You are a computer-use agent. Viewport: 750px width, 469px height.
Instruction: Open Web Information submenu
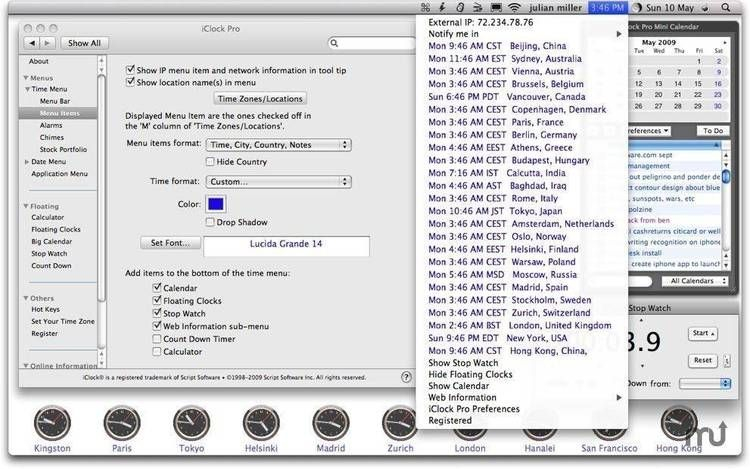(522, 397)
